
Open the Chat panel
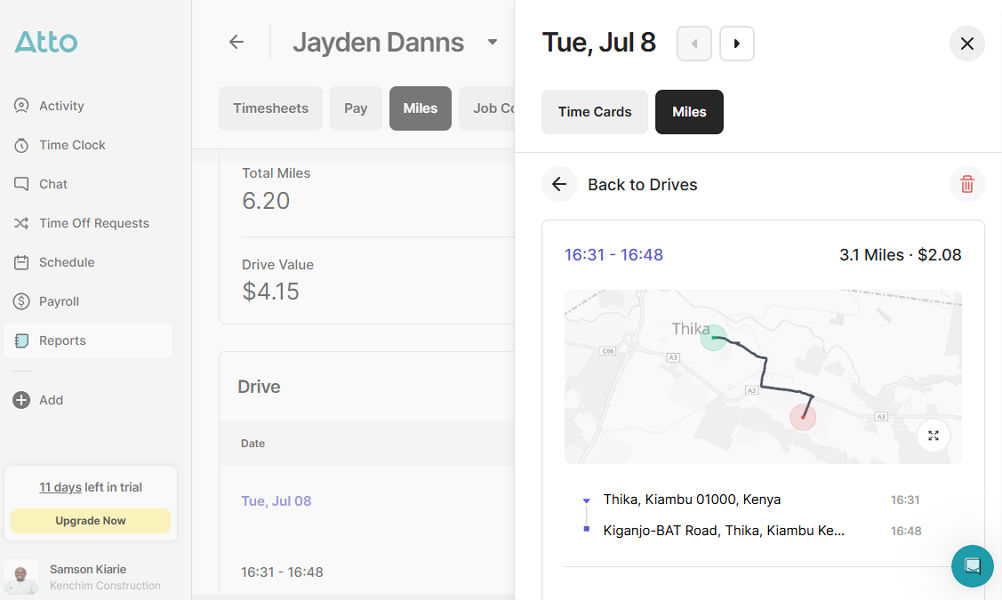click(x=54, y=183)
